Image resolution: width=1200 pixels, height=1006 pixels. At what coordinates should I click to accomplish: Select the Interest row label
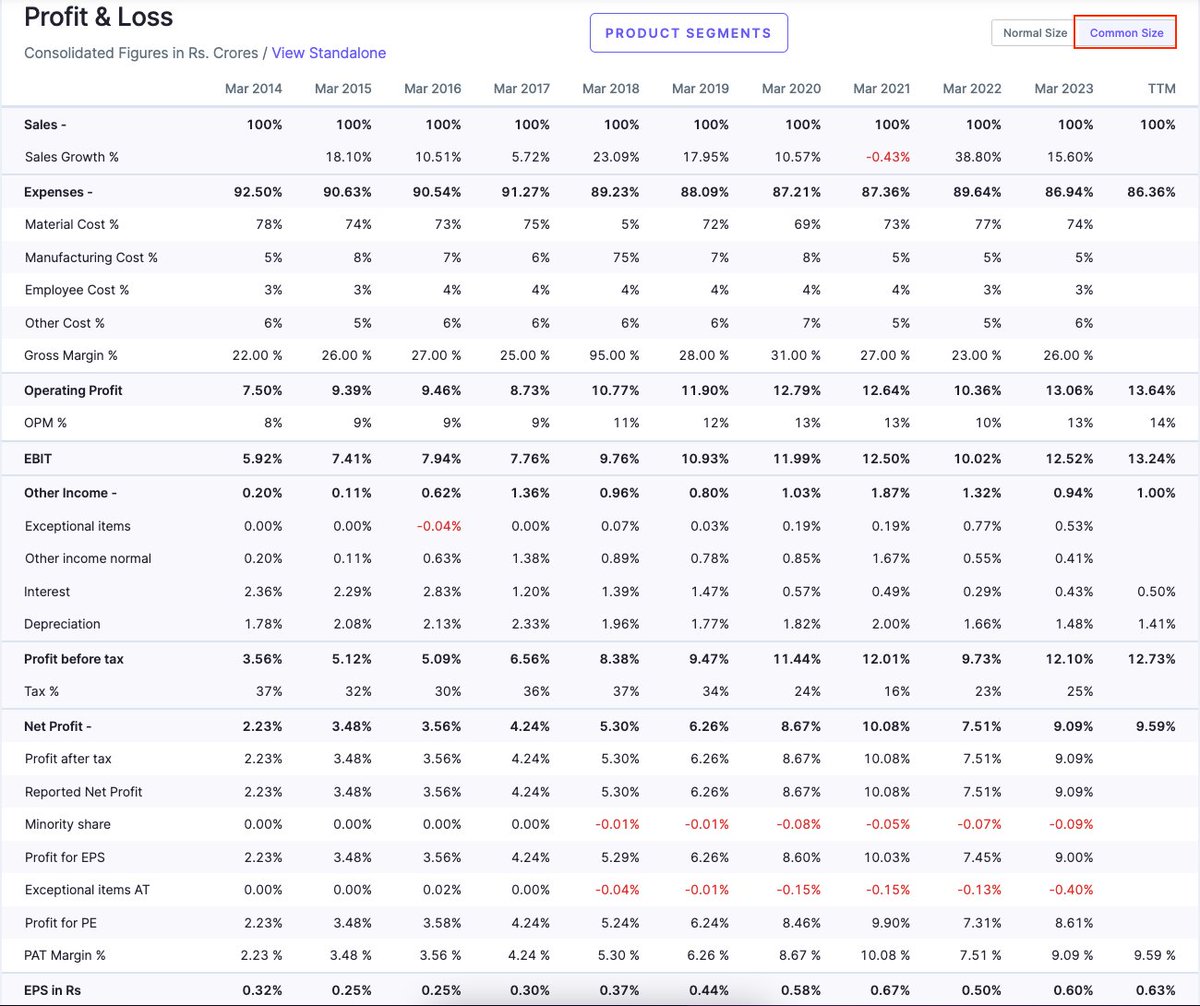point(47,592)
